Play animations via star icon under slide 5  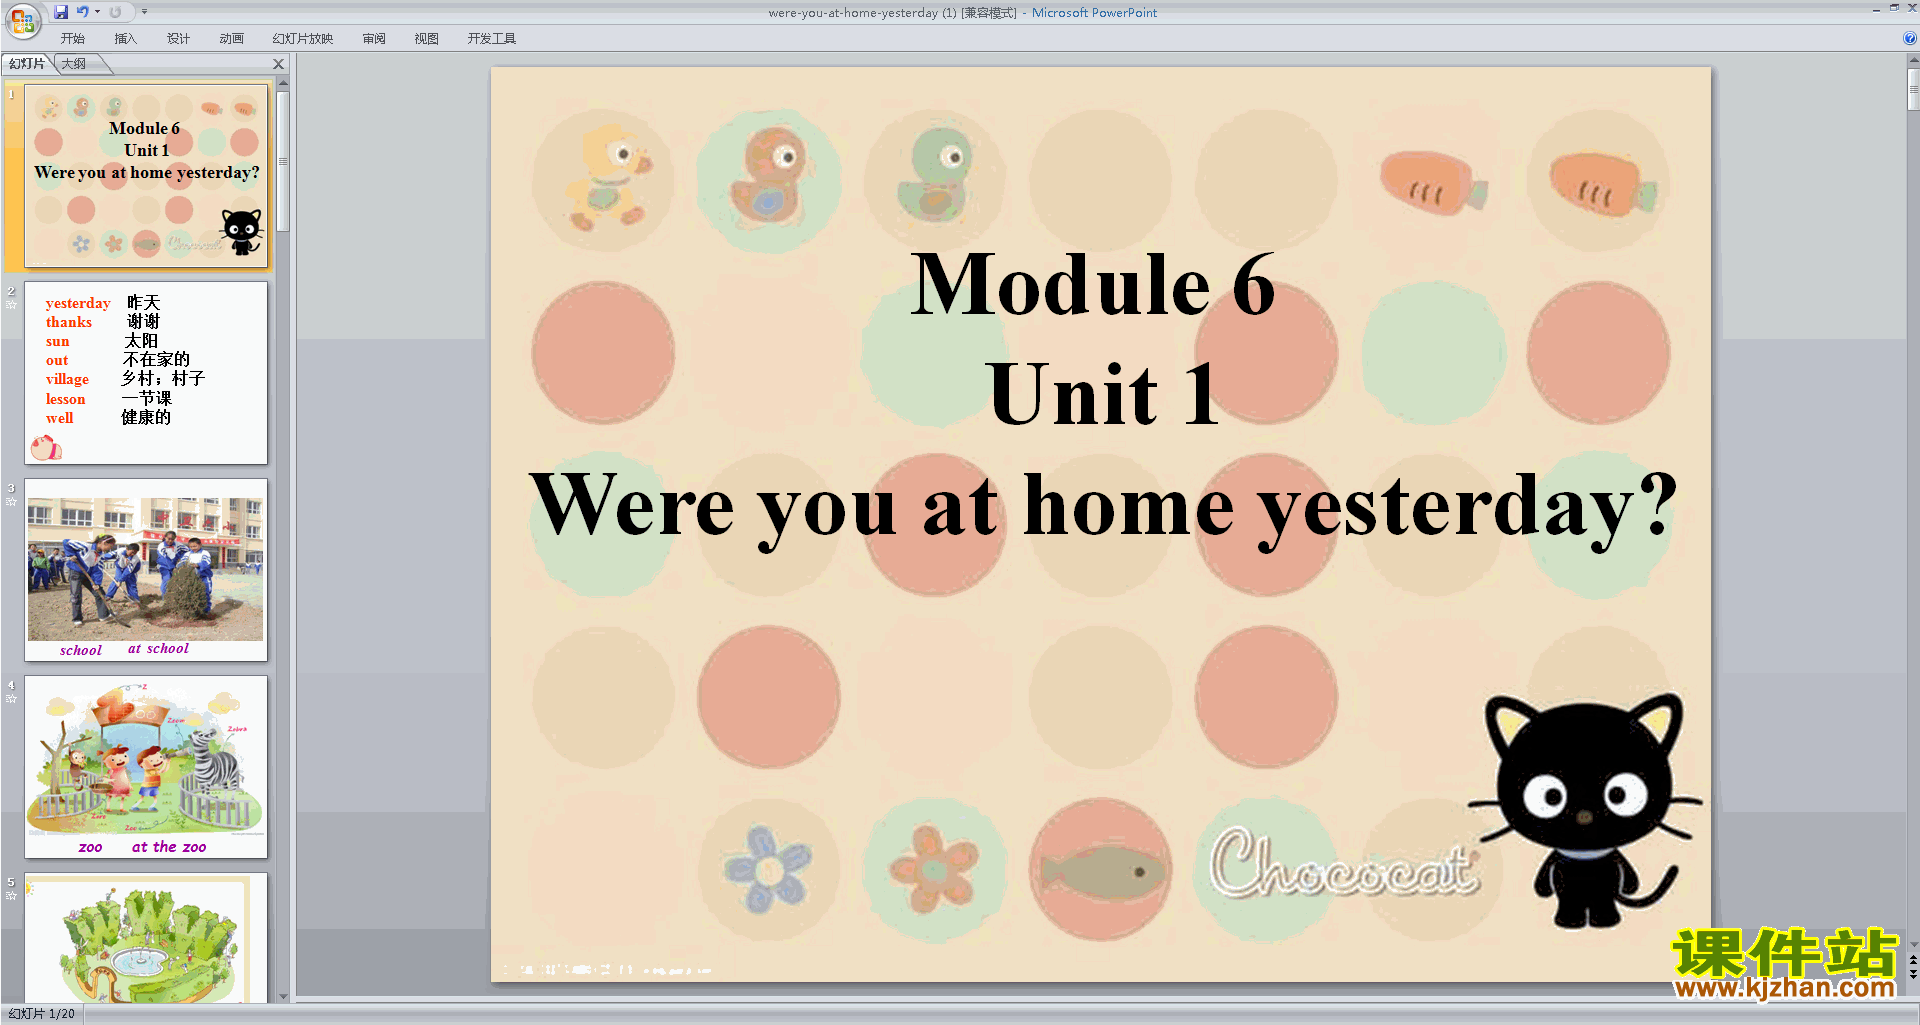point(11,896)
